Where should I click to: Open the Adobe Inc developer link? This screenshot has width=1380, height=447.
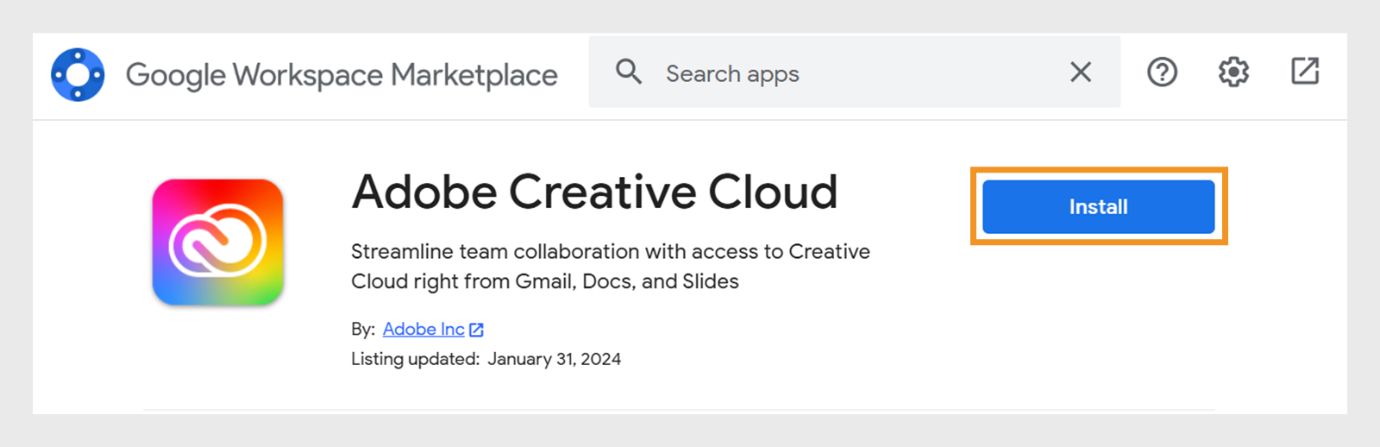point(424,329)
